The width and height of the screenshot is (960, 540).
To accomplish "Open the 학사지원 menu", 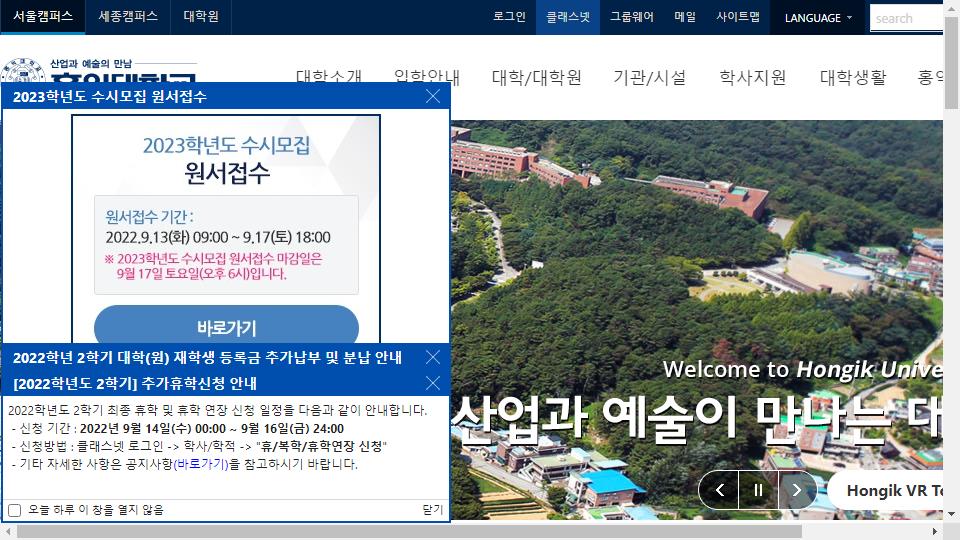I will point(753,78).
